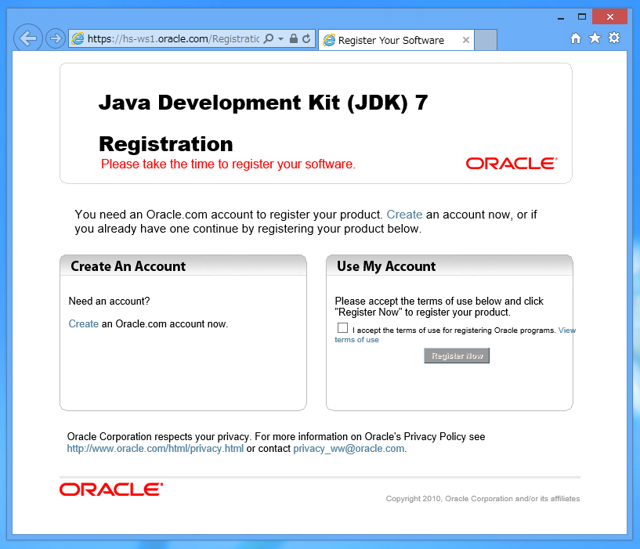Image resolution: width=640 pixels, height=549 pixels.
Task: Click the Use My Account heading
Action: point(386,266)
